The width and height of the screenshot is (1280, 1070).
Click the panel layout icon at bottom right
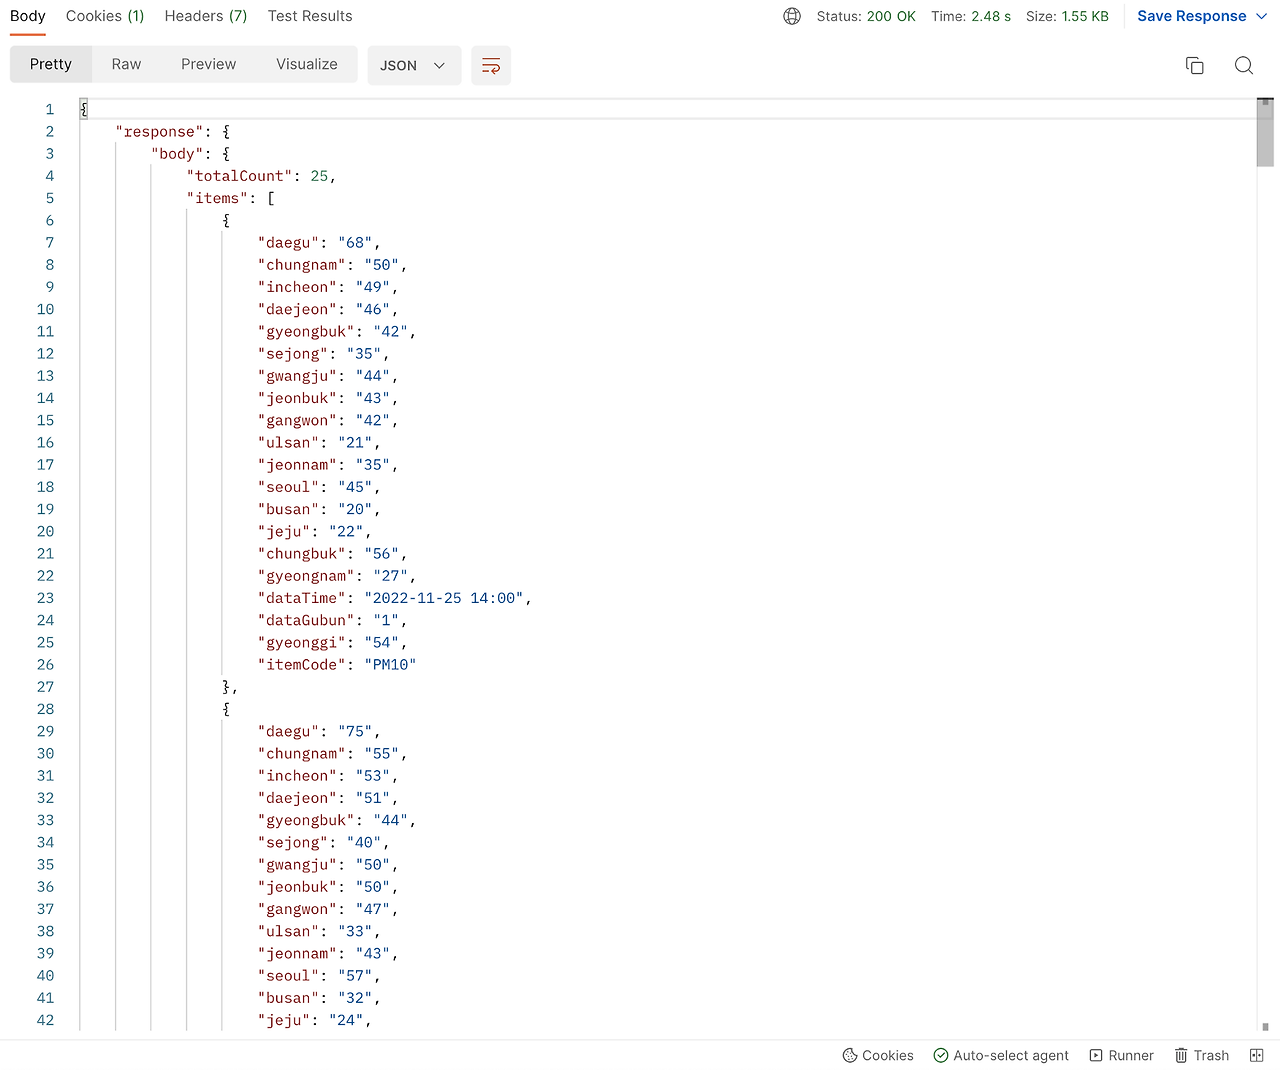1257,1055
